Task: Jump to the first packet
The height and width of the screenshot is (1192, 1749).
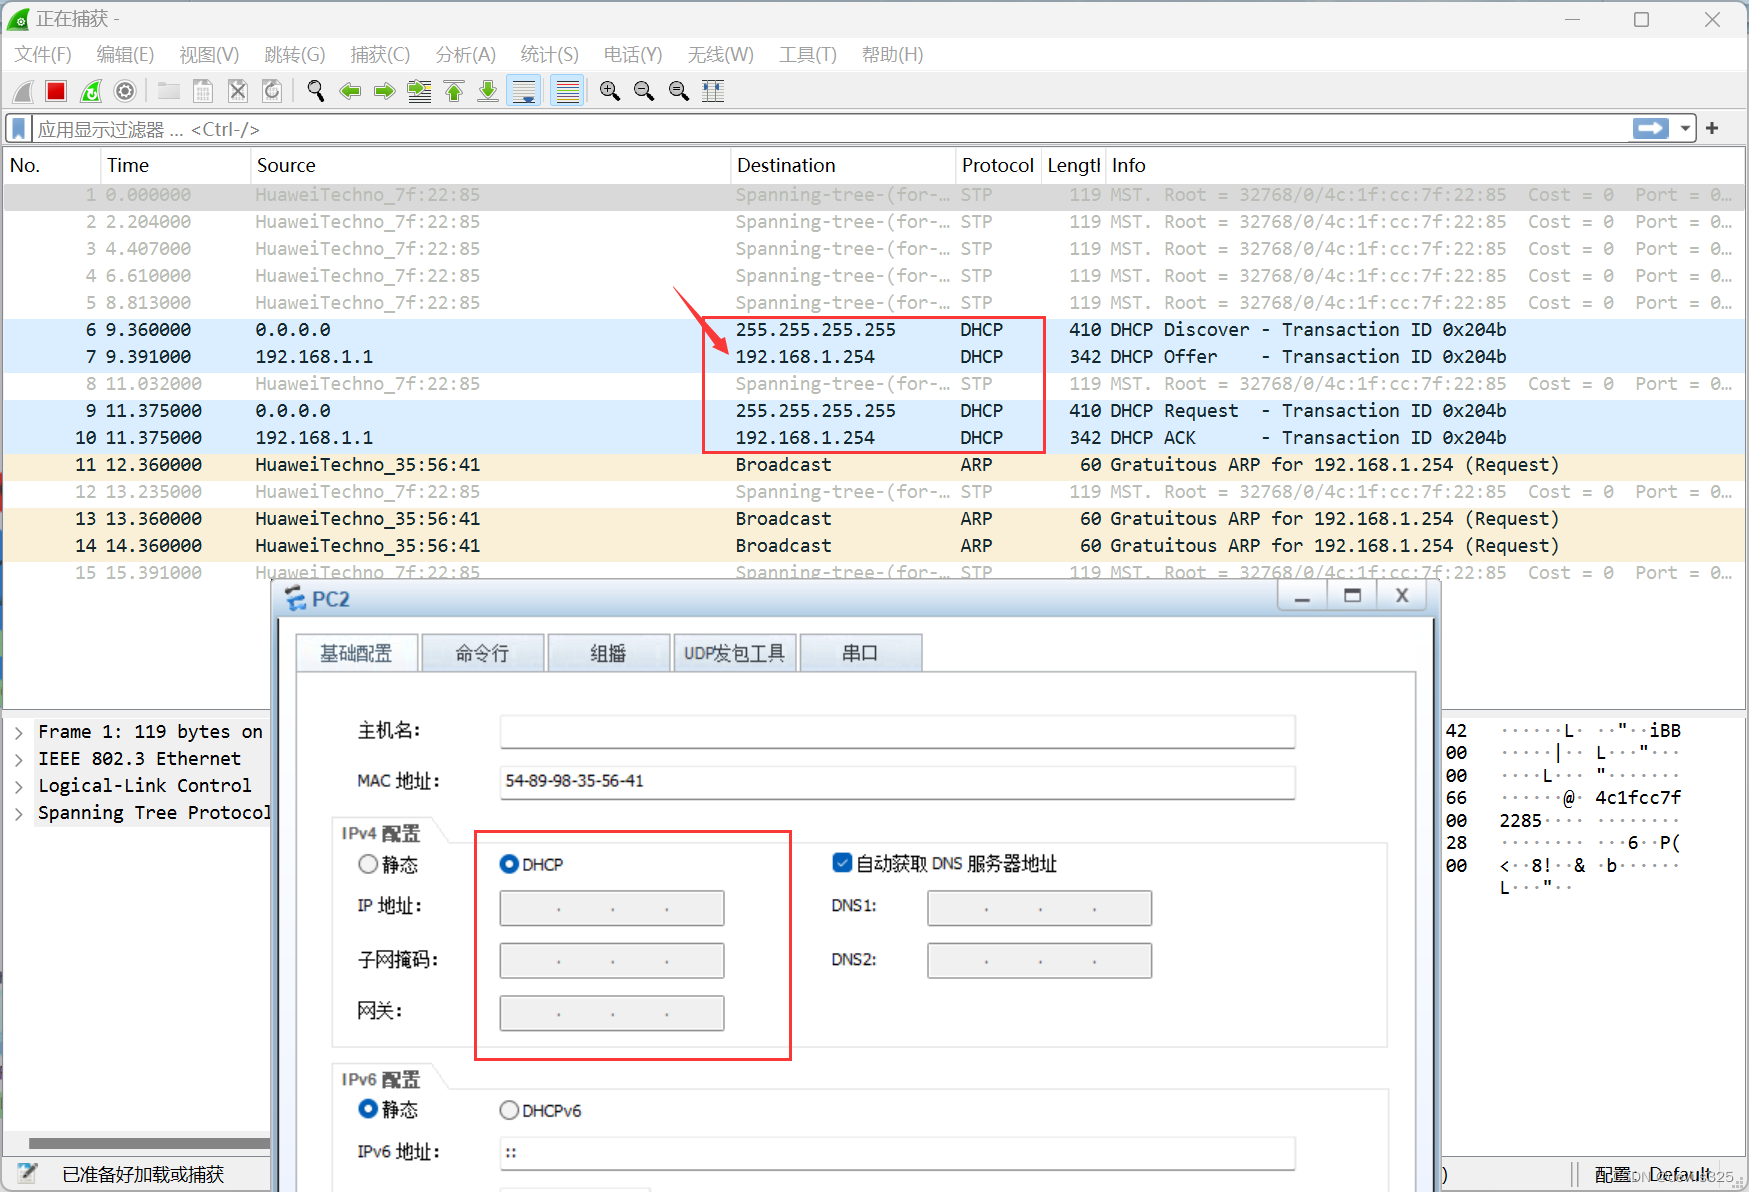Action: tap(454, 91)
